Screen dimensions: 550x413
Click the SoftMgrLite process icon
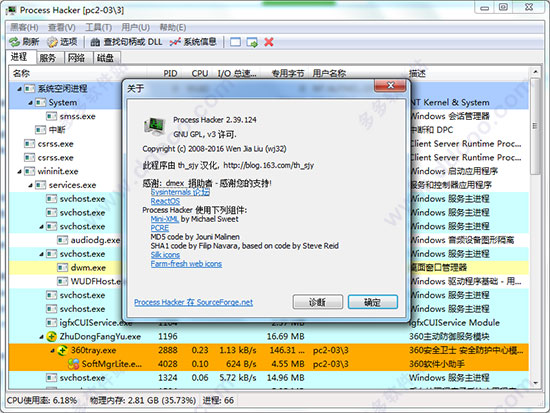[73, 364]
